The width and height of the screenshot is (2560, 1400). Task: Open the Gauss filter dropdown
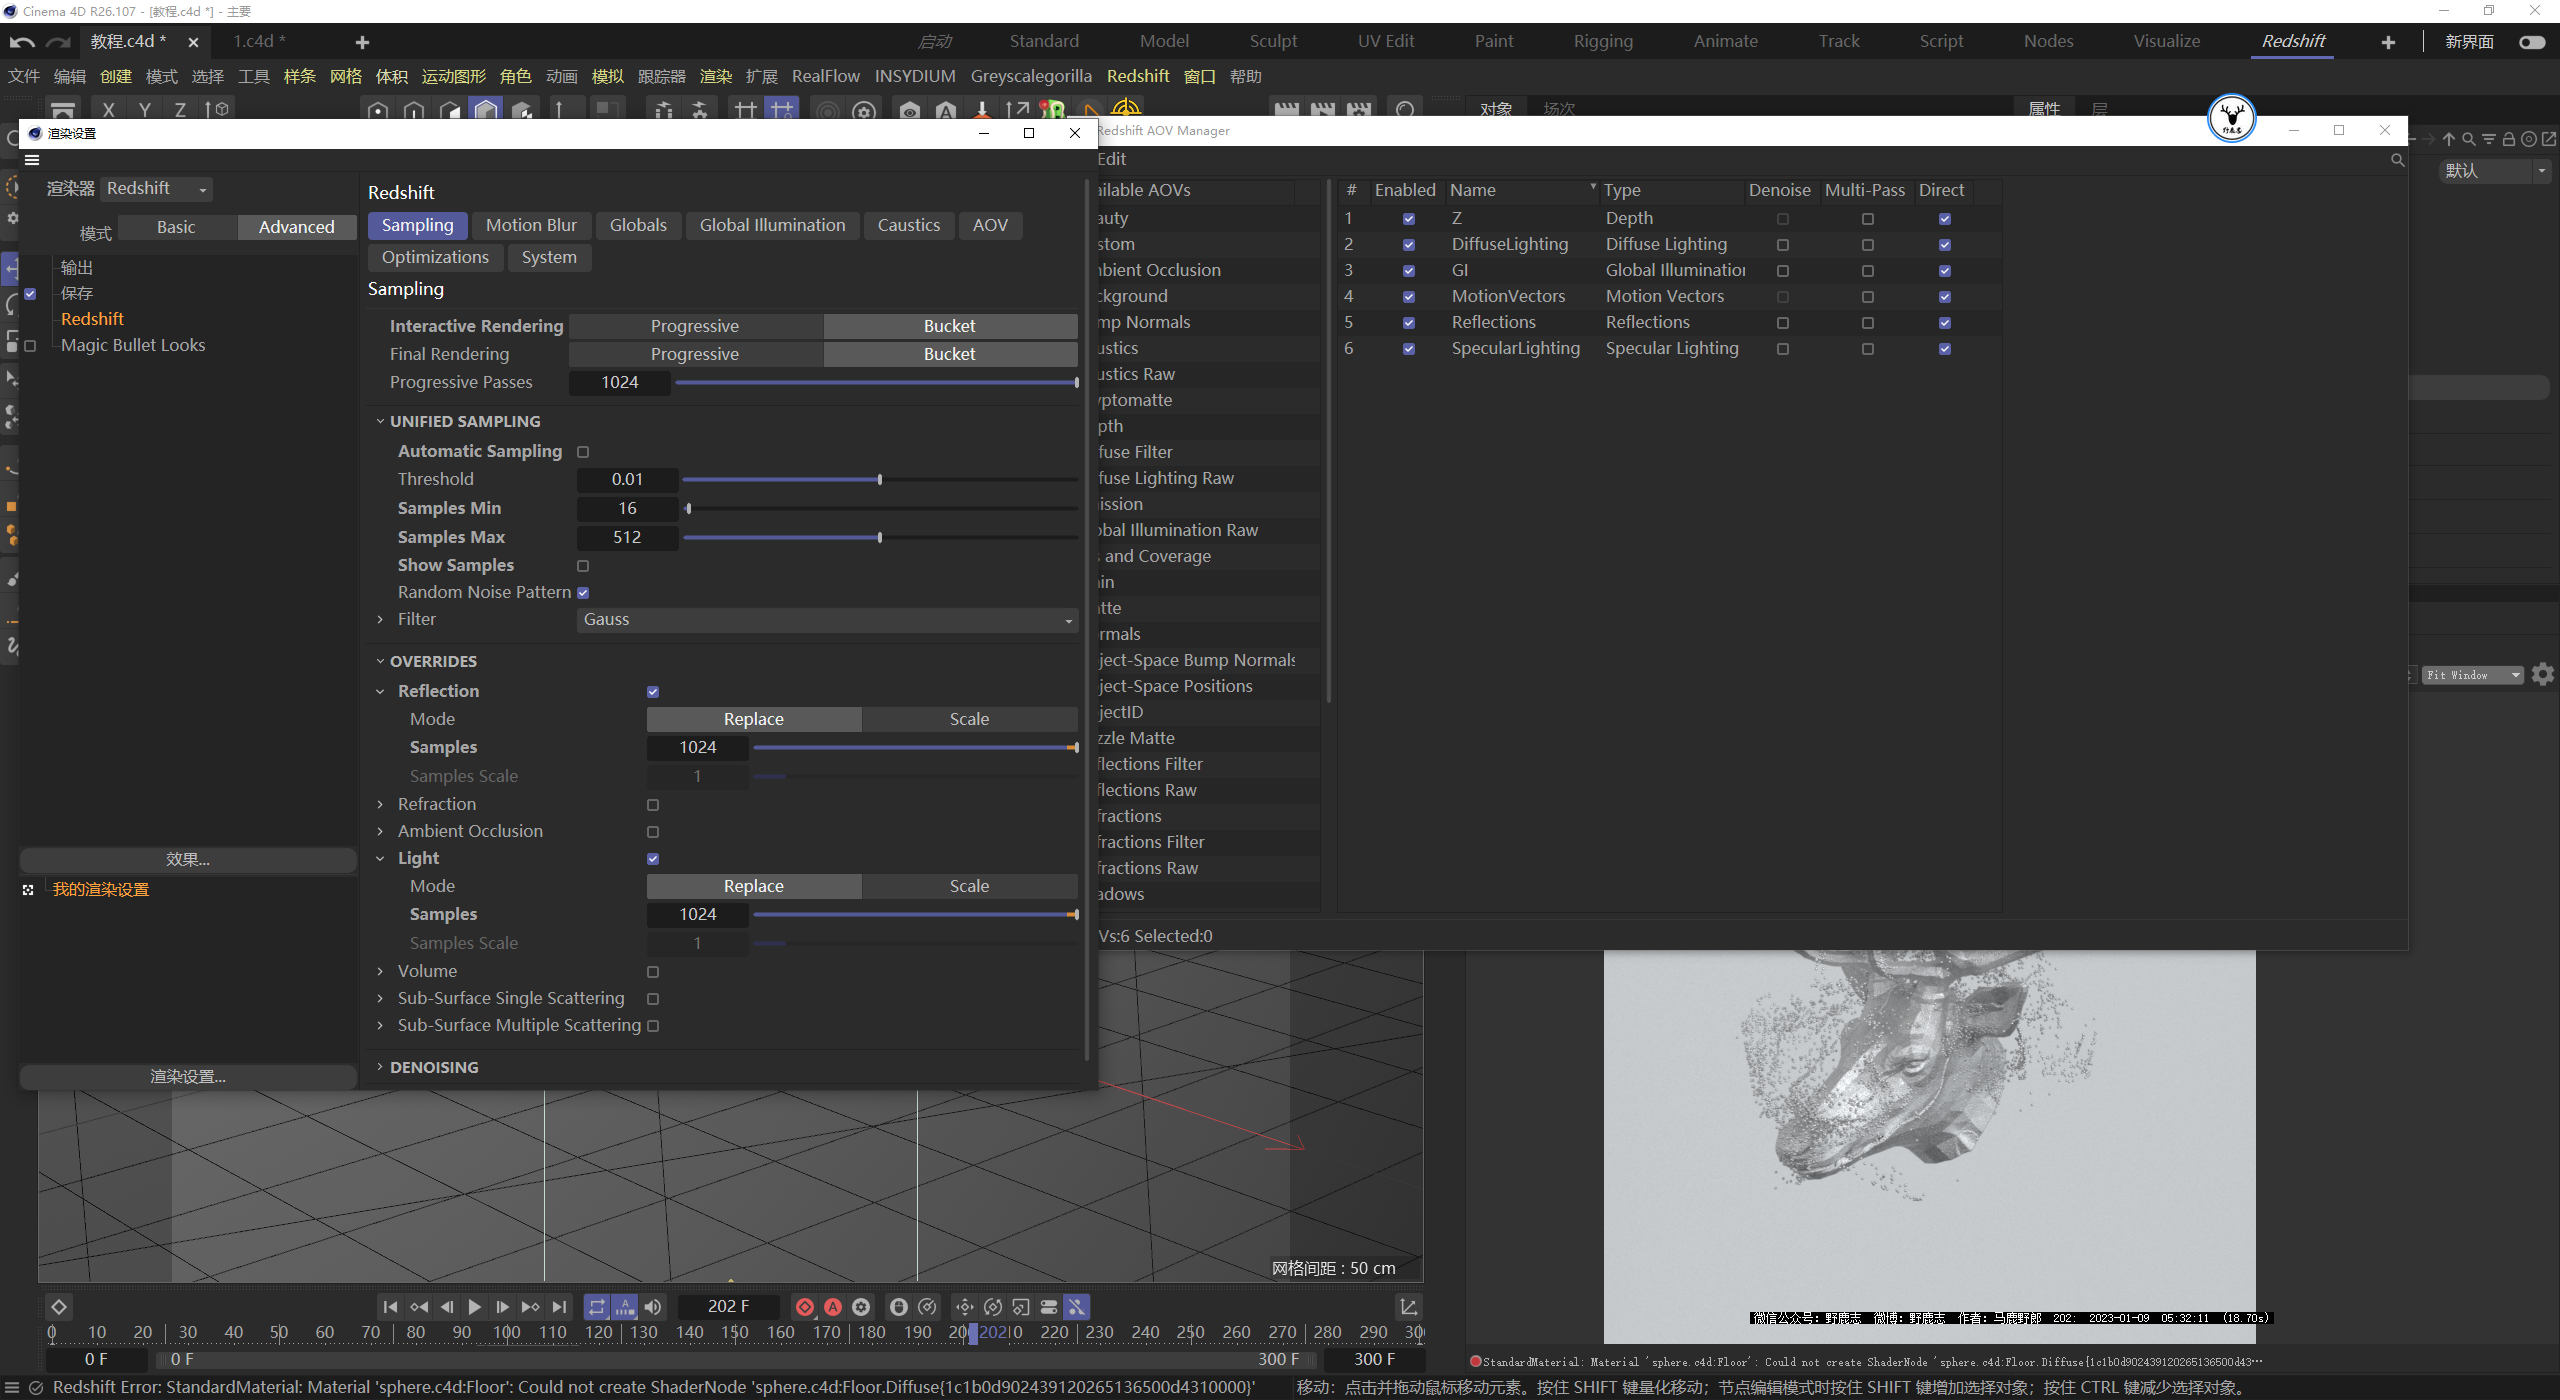coord(827,620)
